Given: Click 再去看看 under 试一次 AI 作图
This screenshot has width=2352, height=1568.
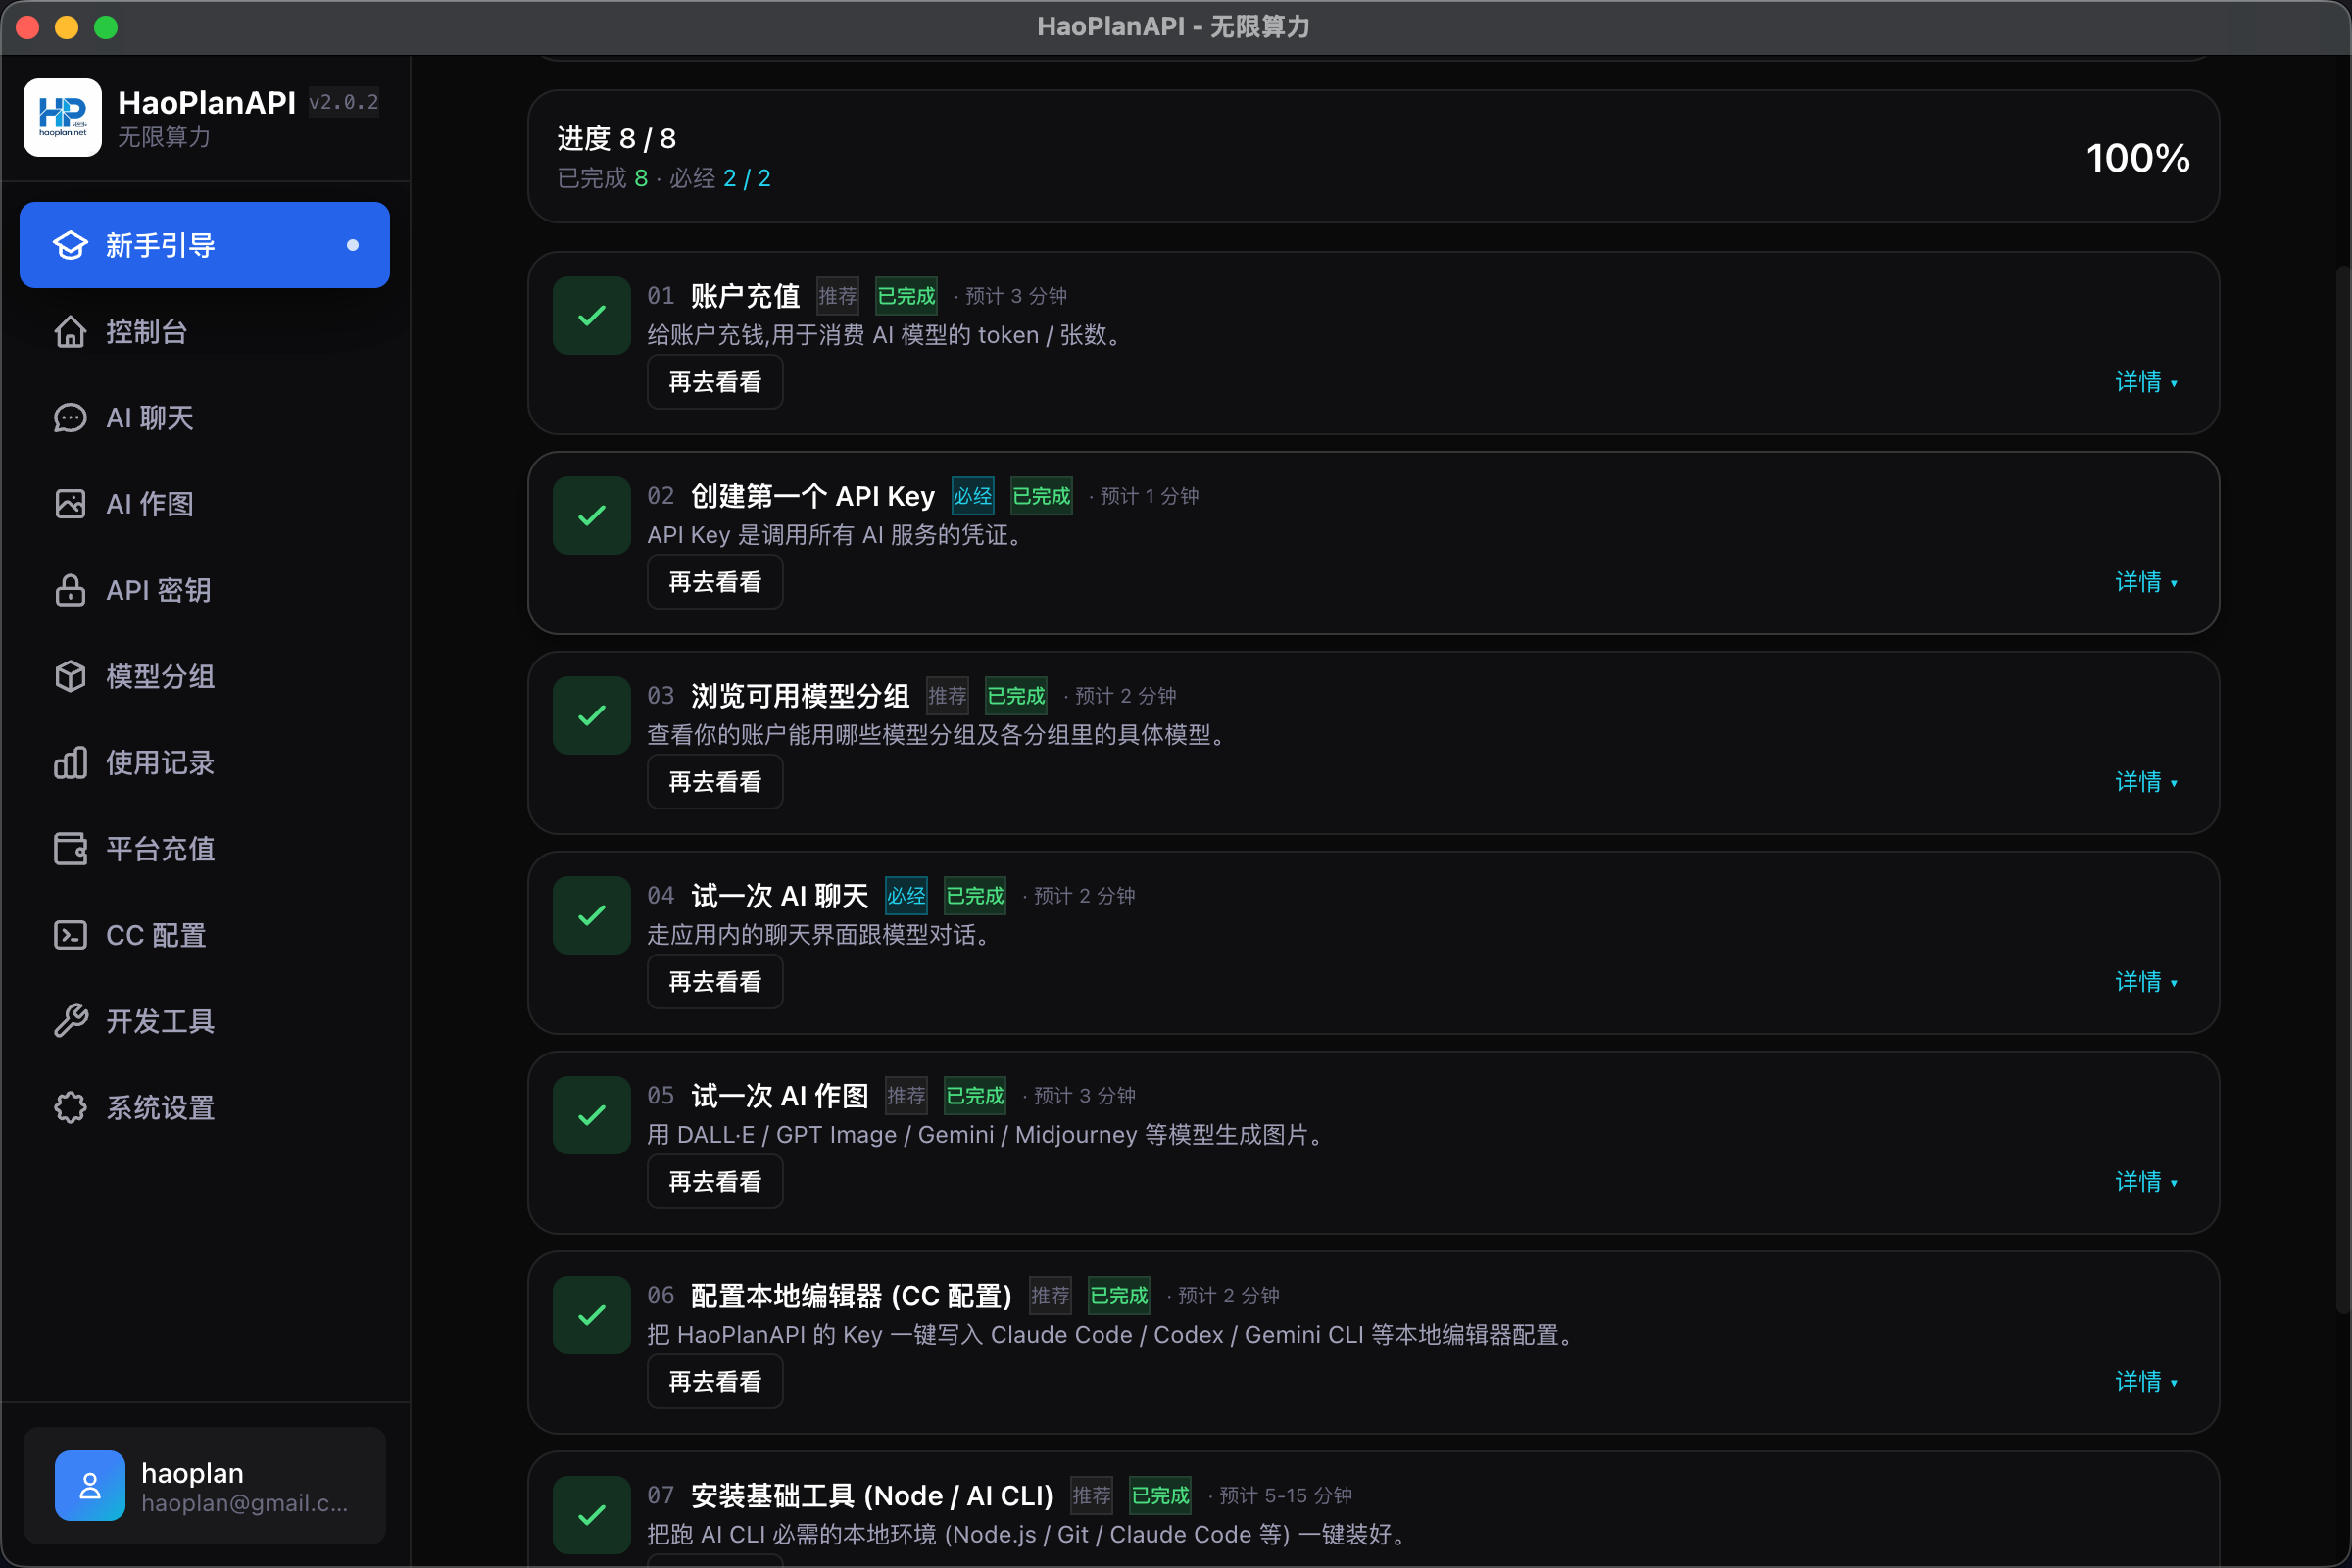Looking at the screenshot, I should coord(715,1182).
